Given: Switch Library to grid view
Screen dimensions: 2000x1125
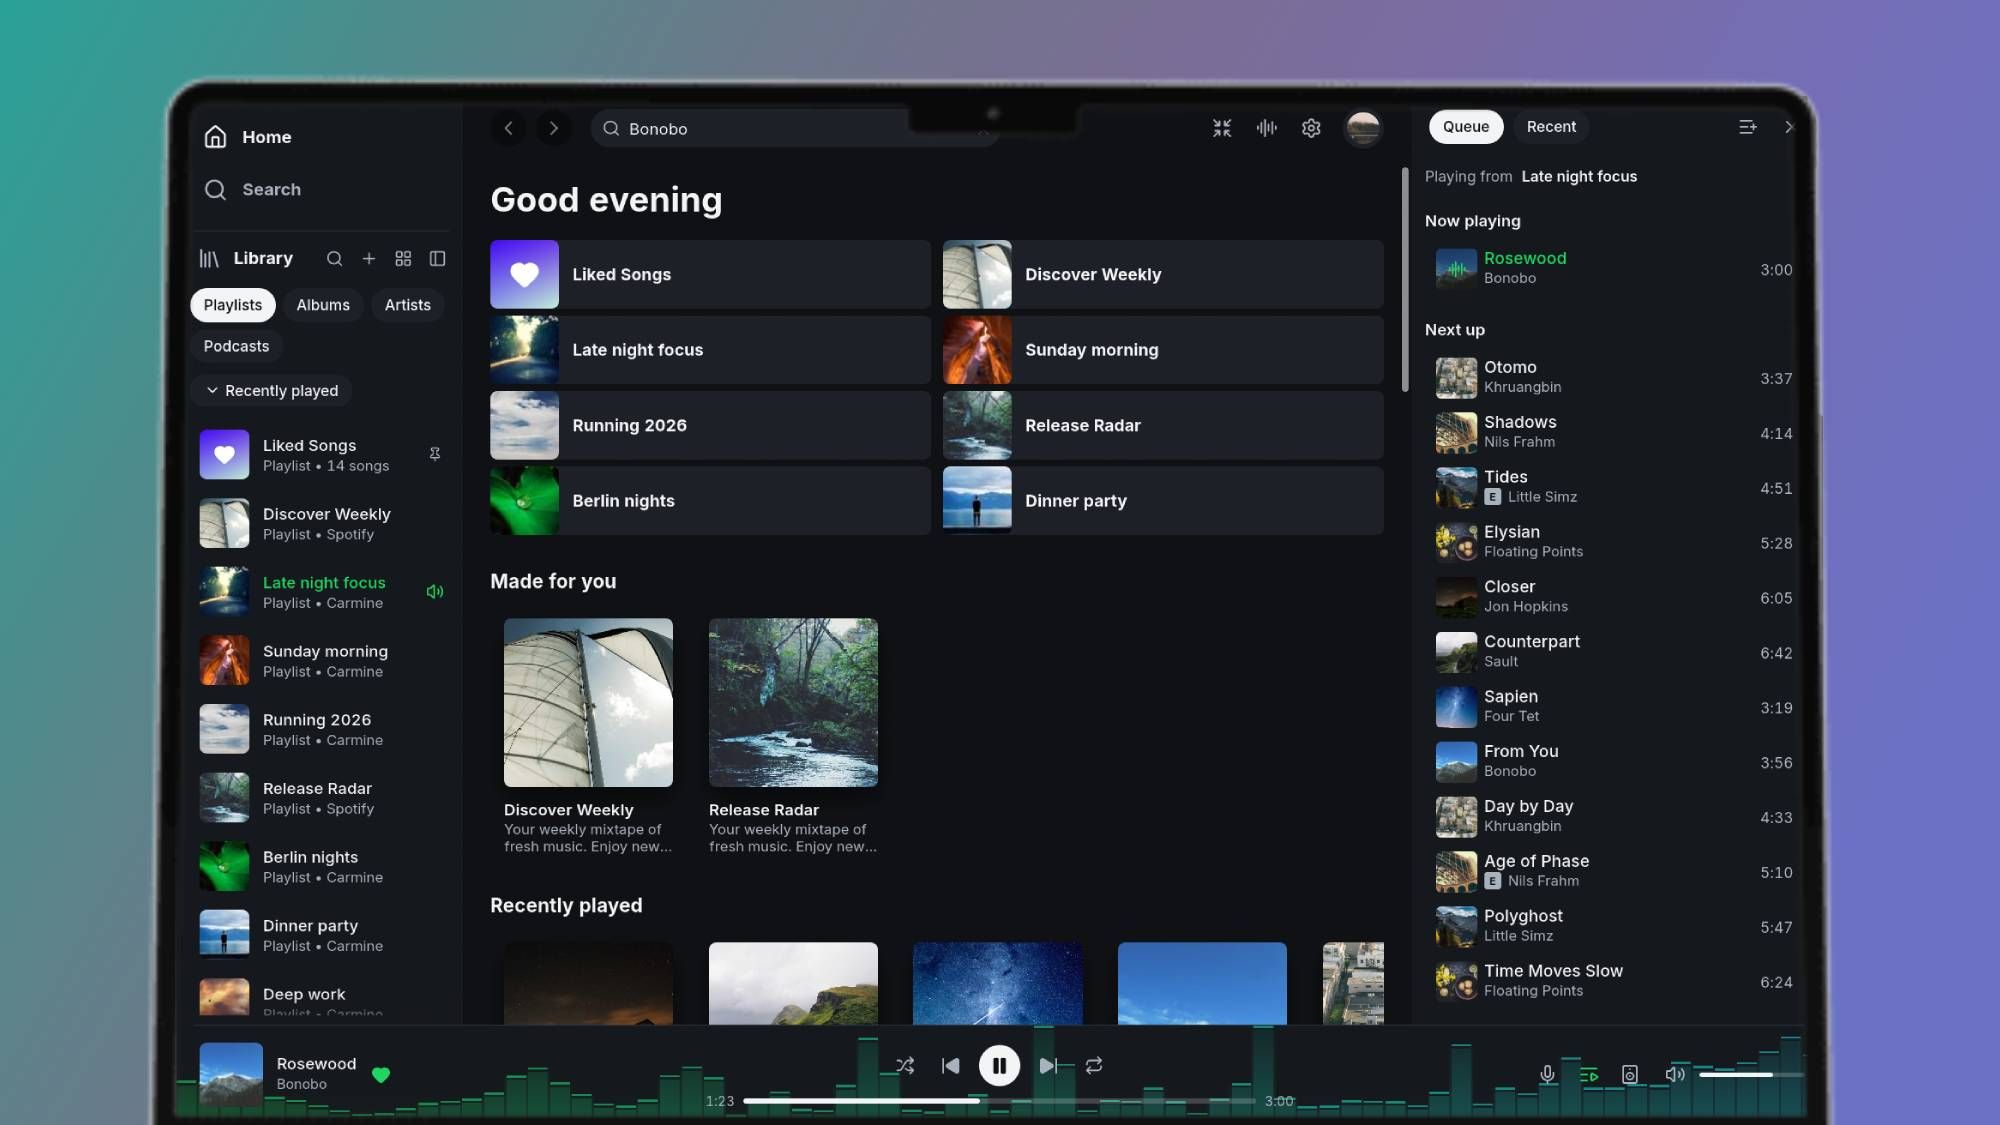Looking at the screenshot, I should [x=403, y=259].
